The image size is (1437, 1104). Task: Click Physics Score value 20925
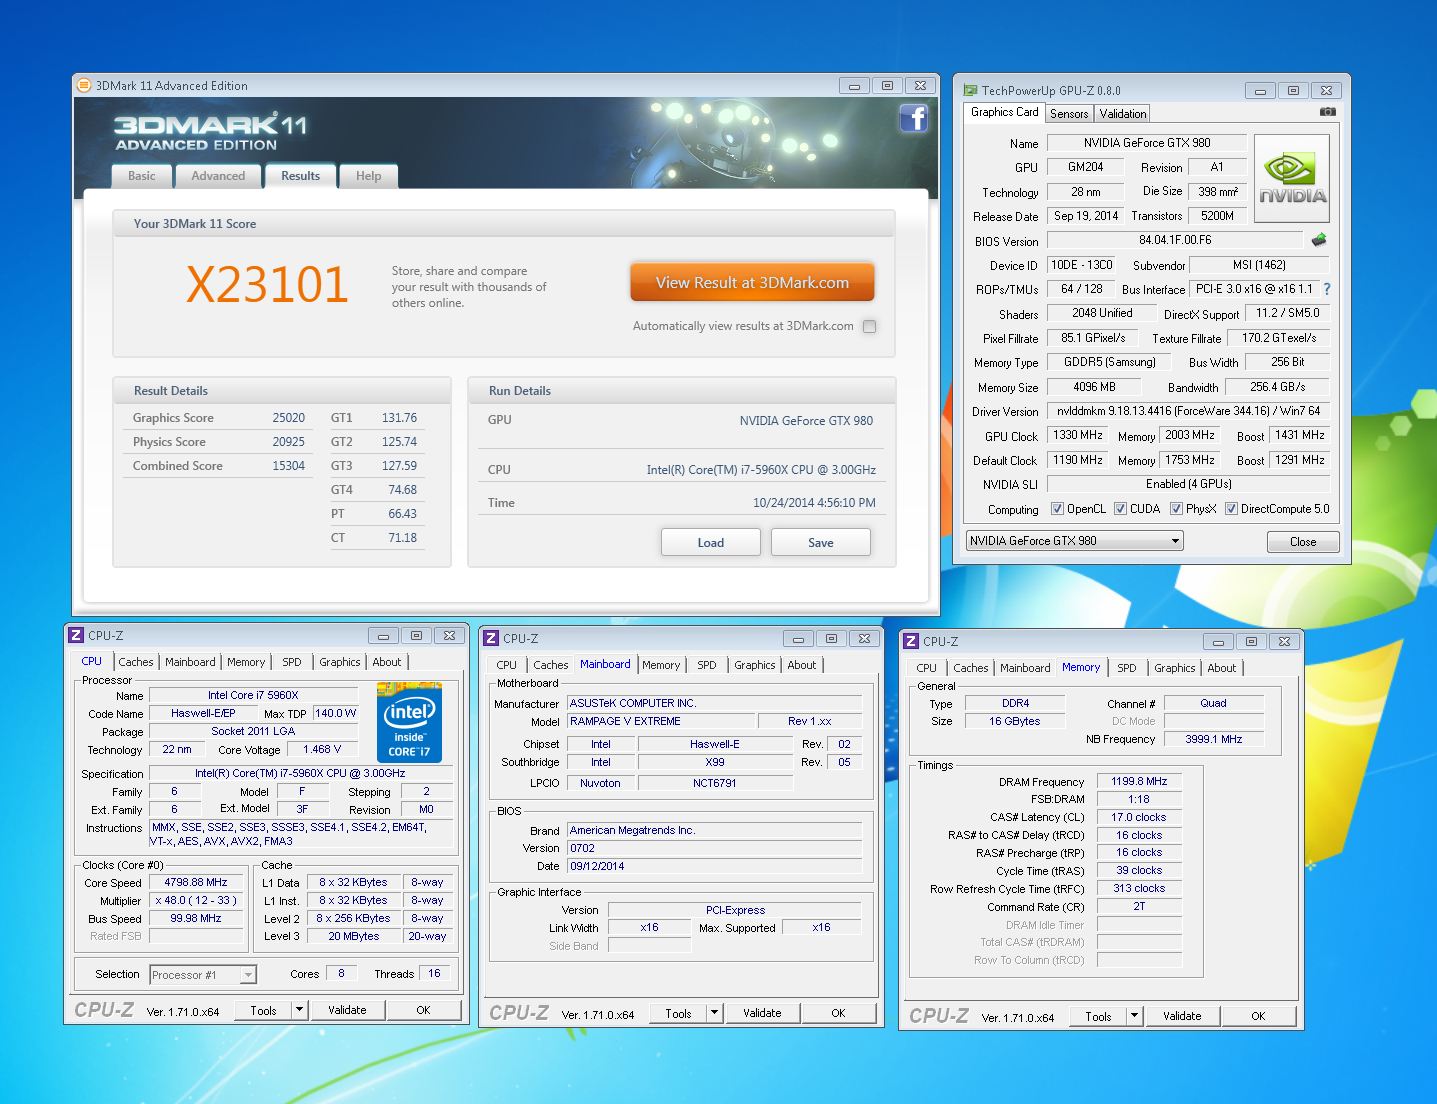point(289,442)
